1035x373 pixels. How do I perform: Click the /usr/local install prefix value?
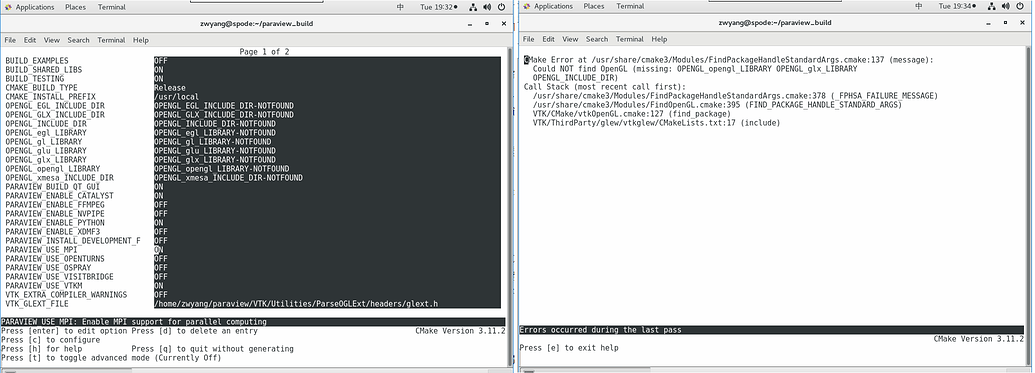175,97
